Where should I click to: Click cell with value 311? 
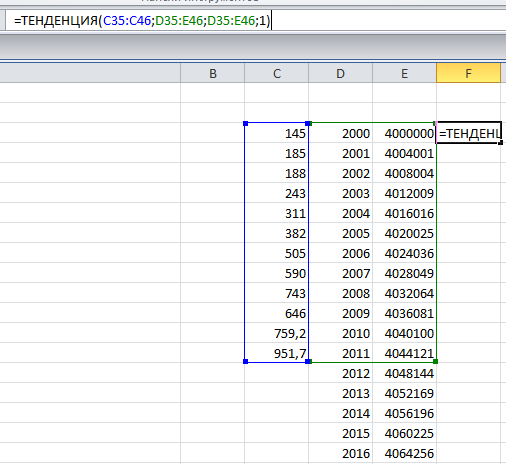[277, 213]
